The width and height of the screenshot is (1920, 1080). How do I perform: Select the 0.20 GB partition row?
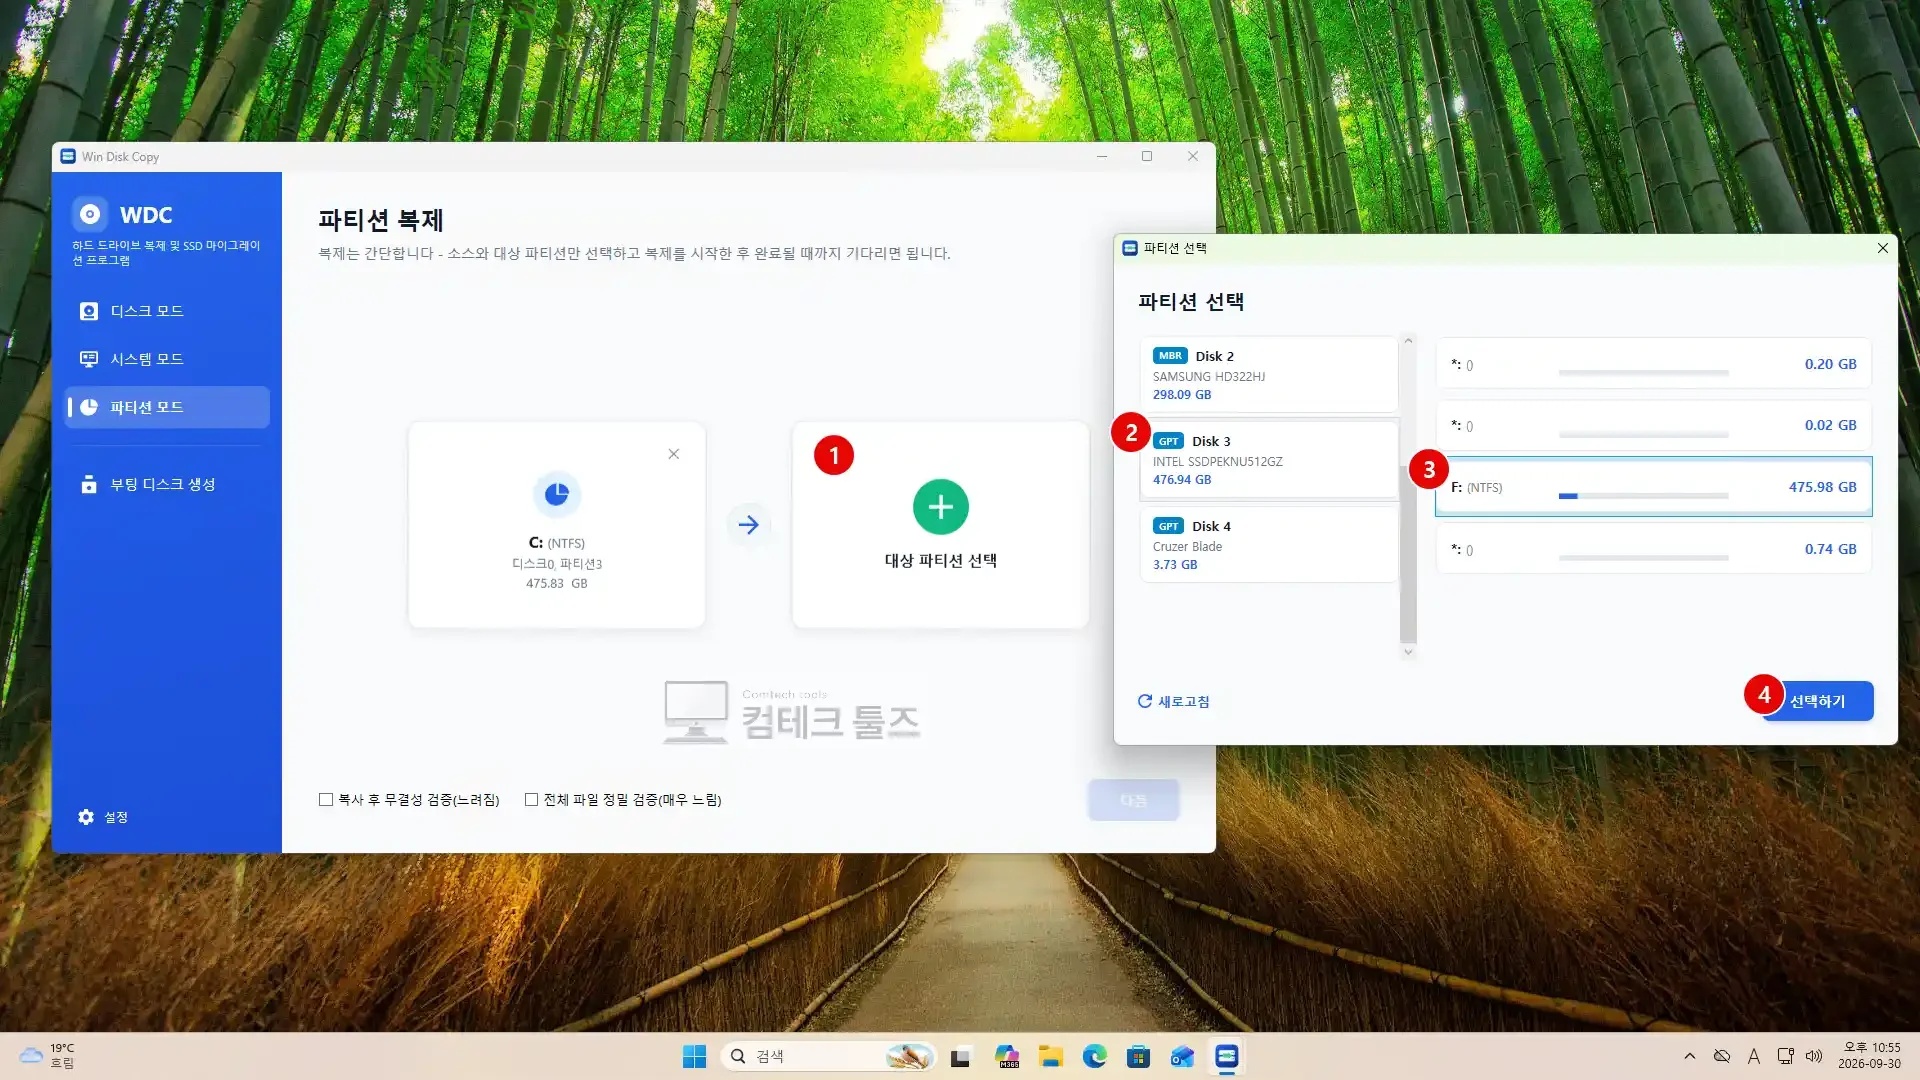click(x=1653, y=364)
